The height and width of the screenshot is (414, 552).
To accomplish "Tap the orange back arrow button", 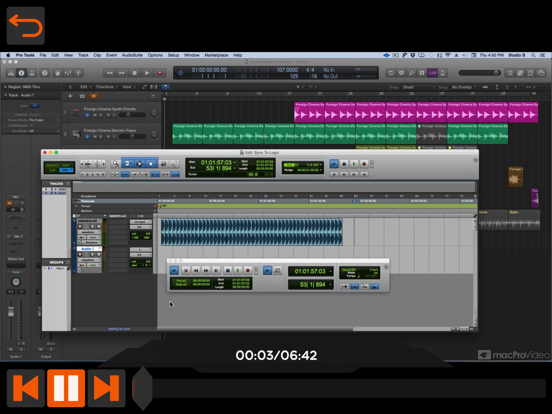I will click(26, 26).
